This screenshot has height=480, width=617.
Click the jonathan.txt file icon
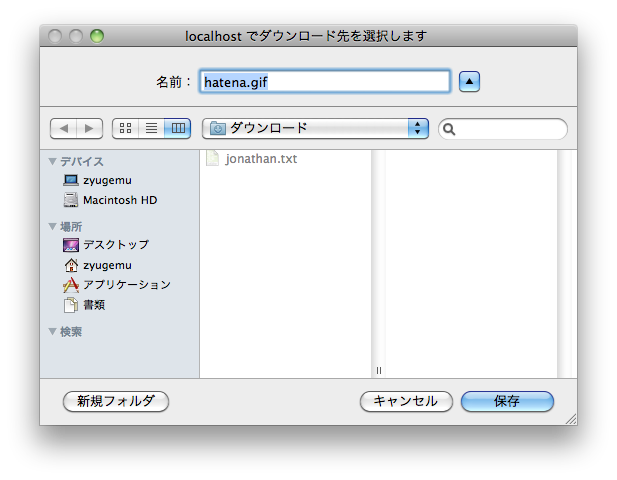(212, 159)
